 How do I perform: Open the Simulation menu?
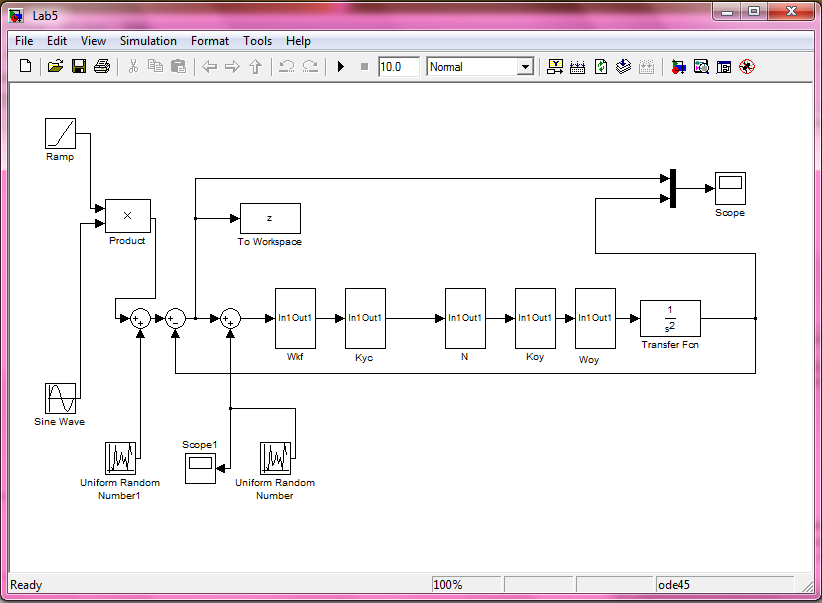pyautogui.click(x=148, y=41)
